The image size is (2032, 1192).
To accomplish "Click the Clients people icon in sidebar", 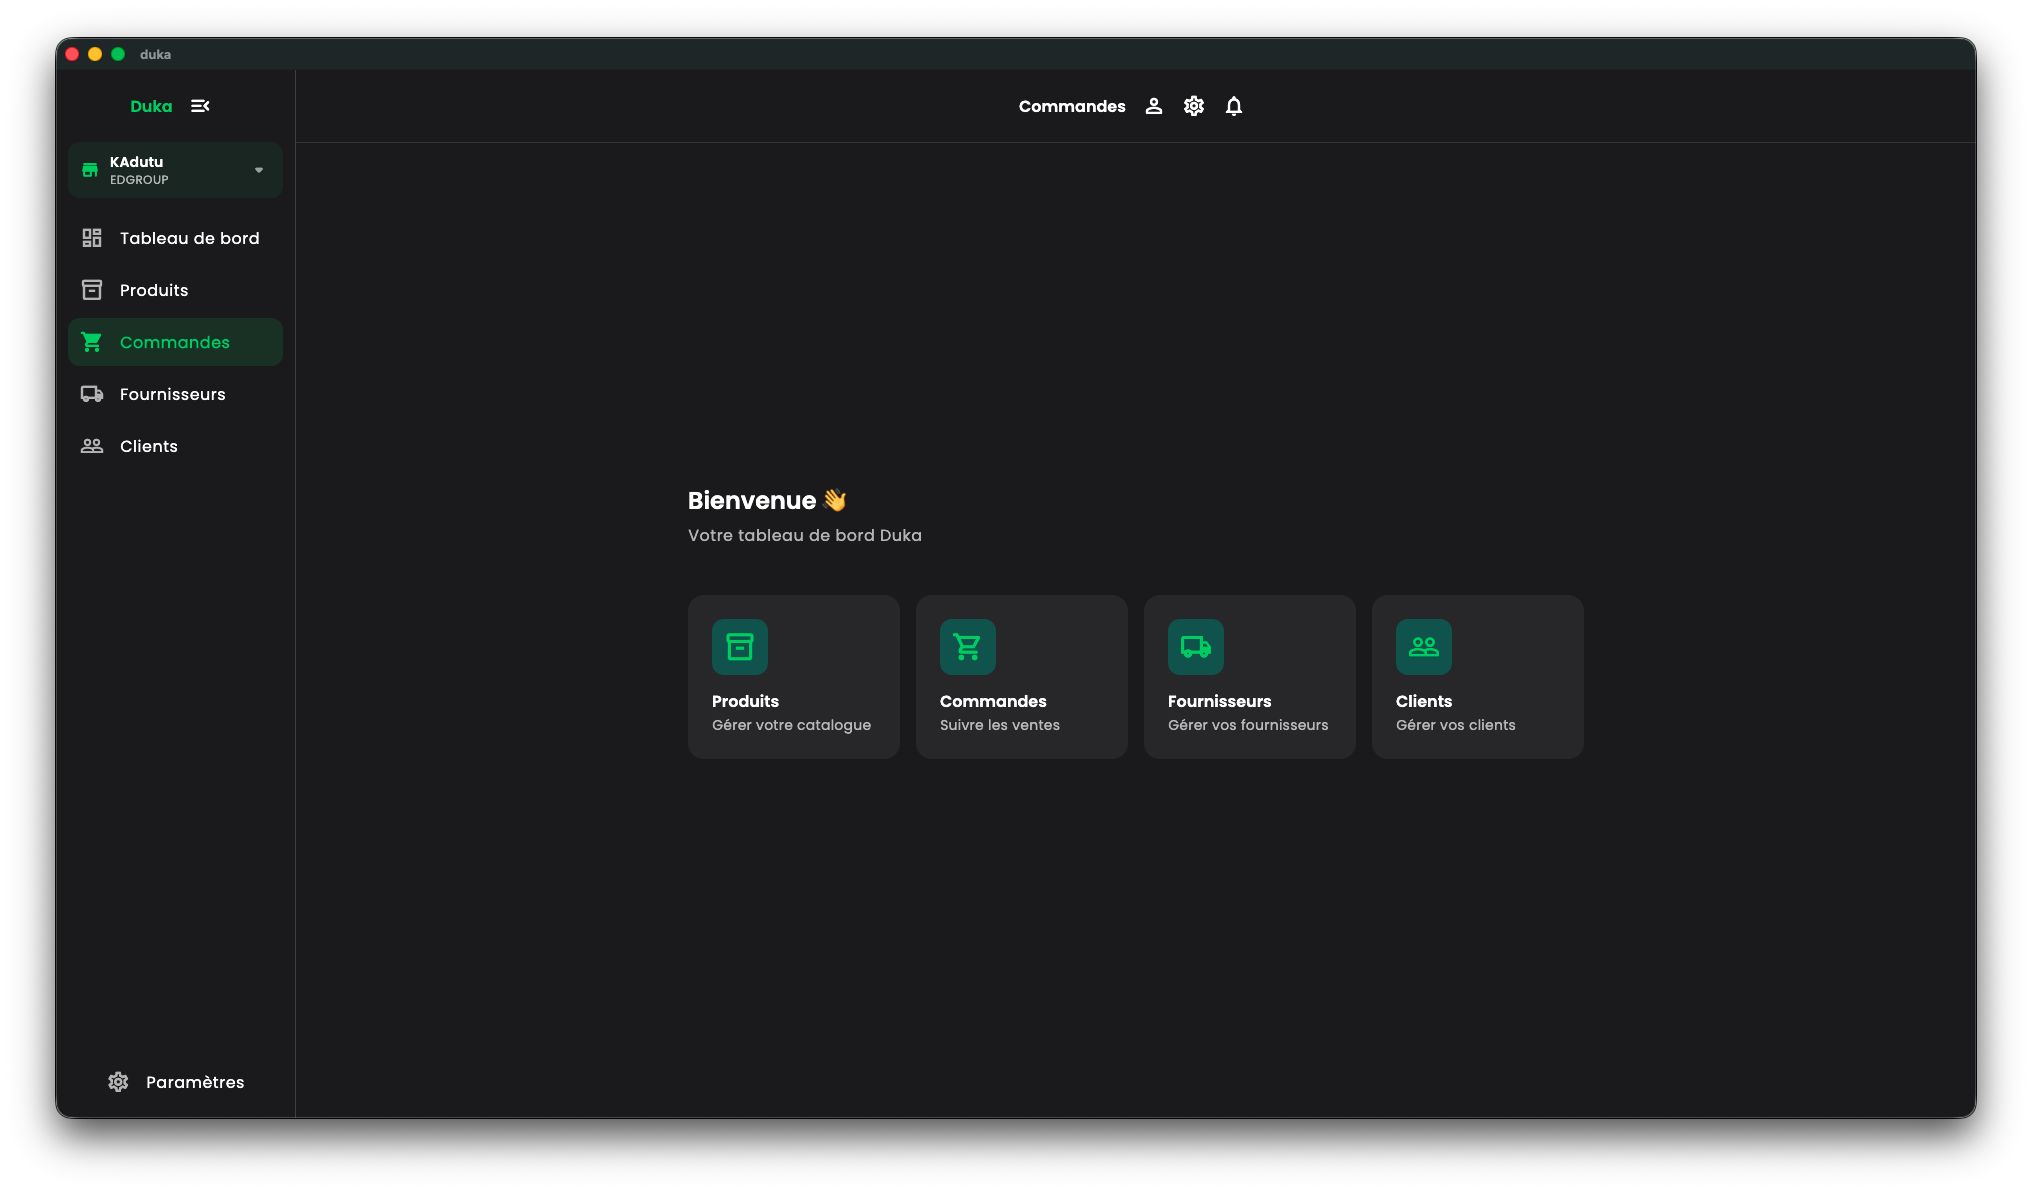I will [x=92, y=446].
